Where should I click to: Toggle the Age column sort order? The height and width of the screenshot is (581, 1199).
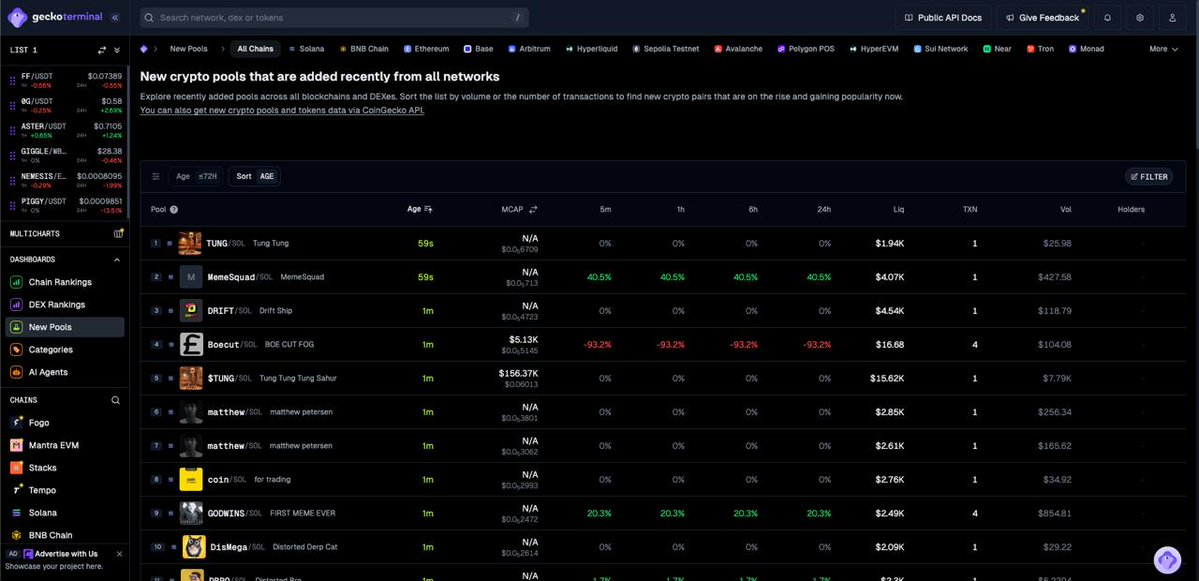click(x=428, y=210)
